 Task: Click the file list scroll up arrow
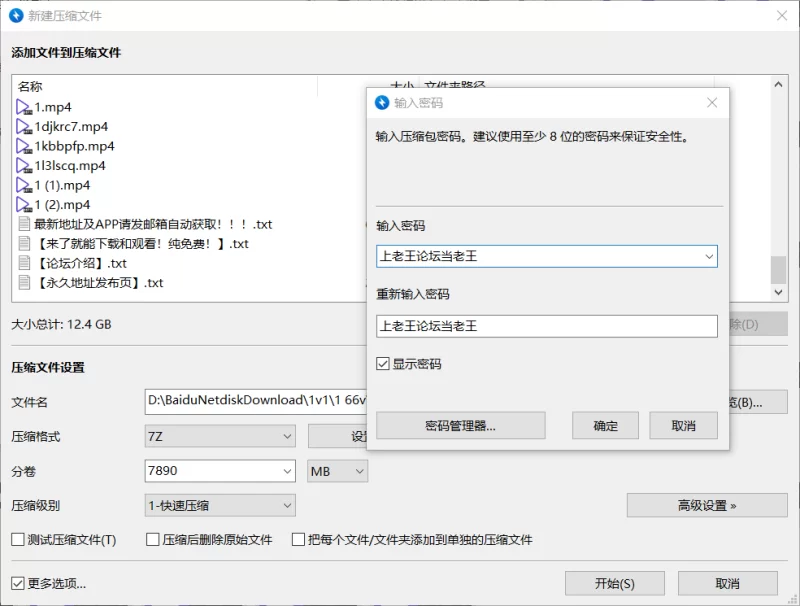pos(778,85)
